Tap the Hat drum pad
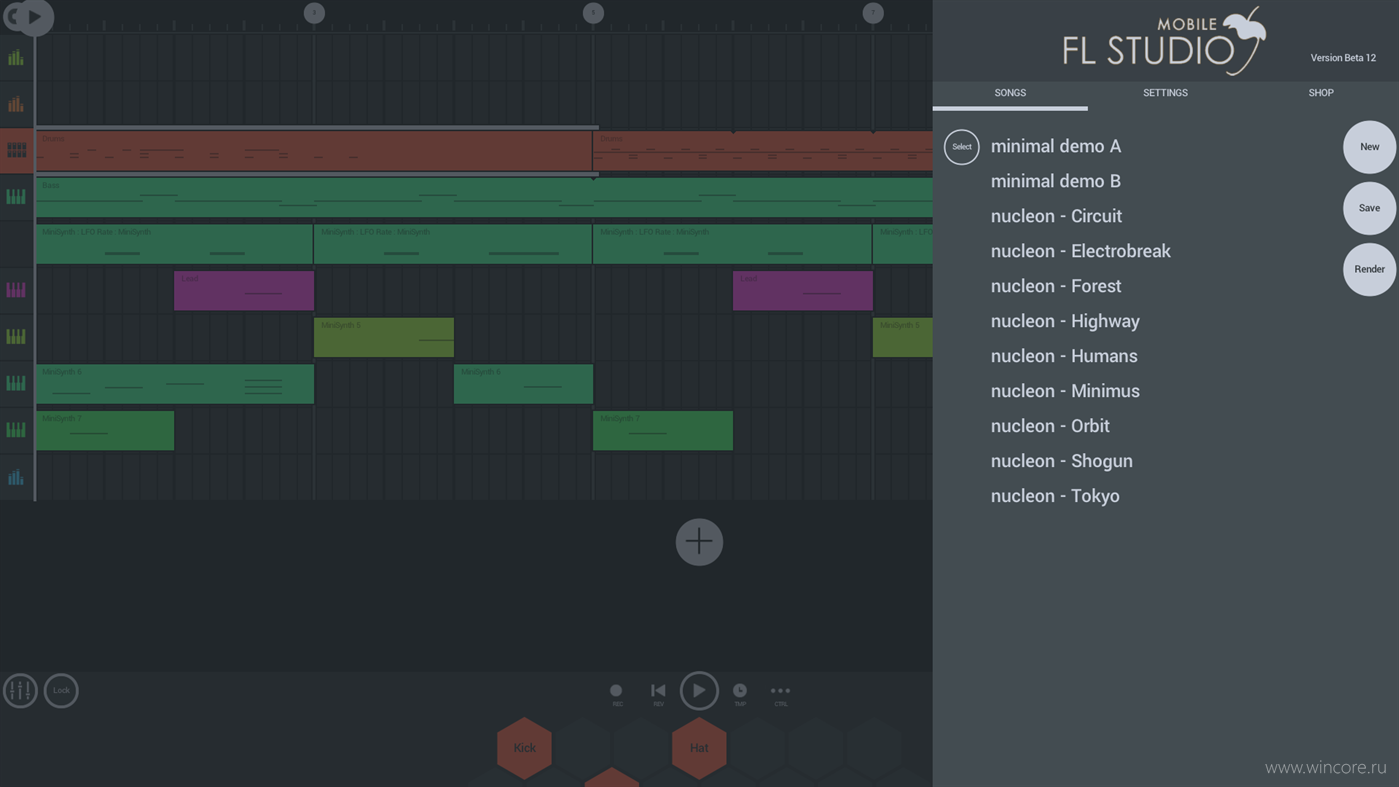 click(699, 748)
